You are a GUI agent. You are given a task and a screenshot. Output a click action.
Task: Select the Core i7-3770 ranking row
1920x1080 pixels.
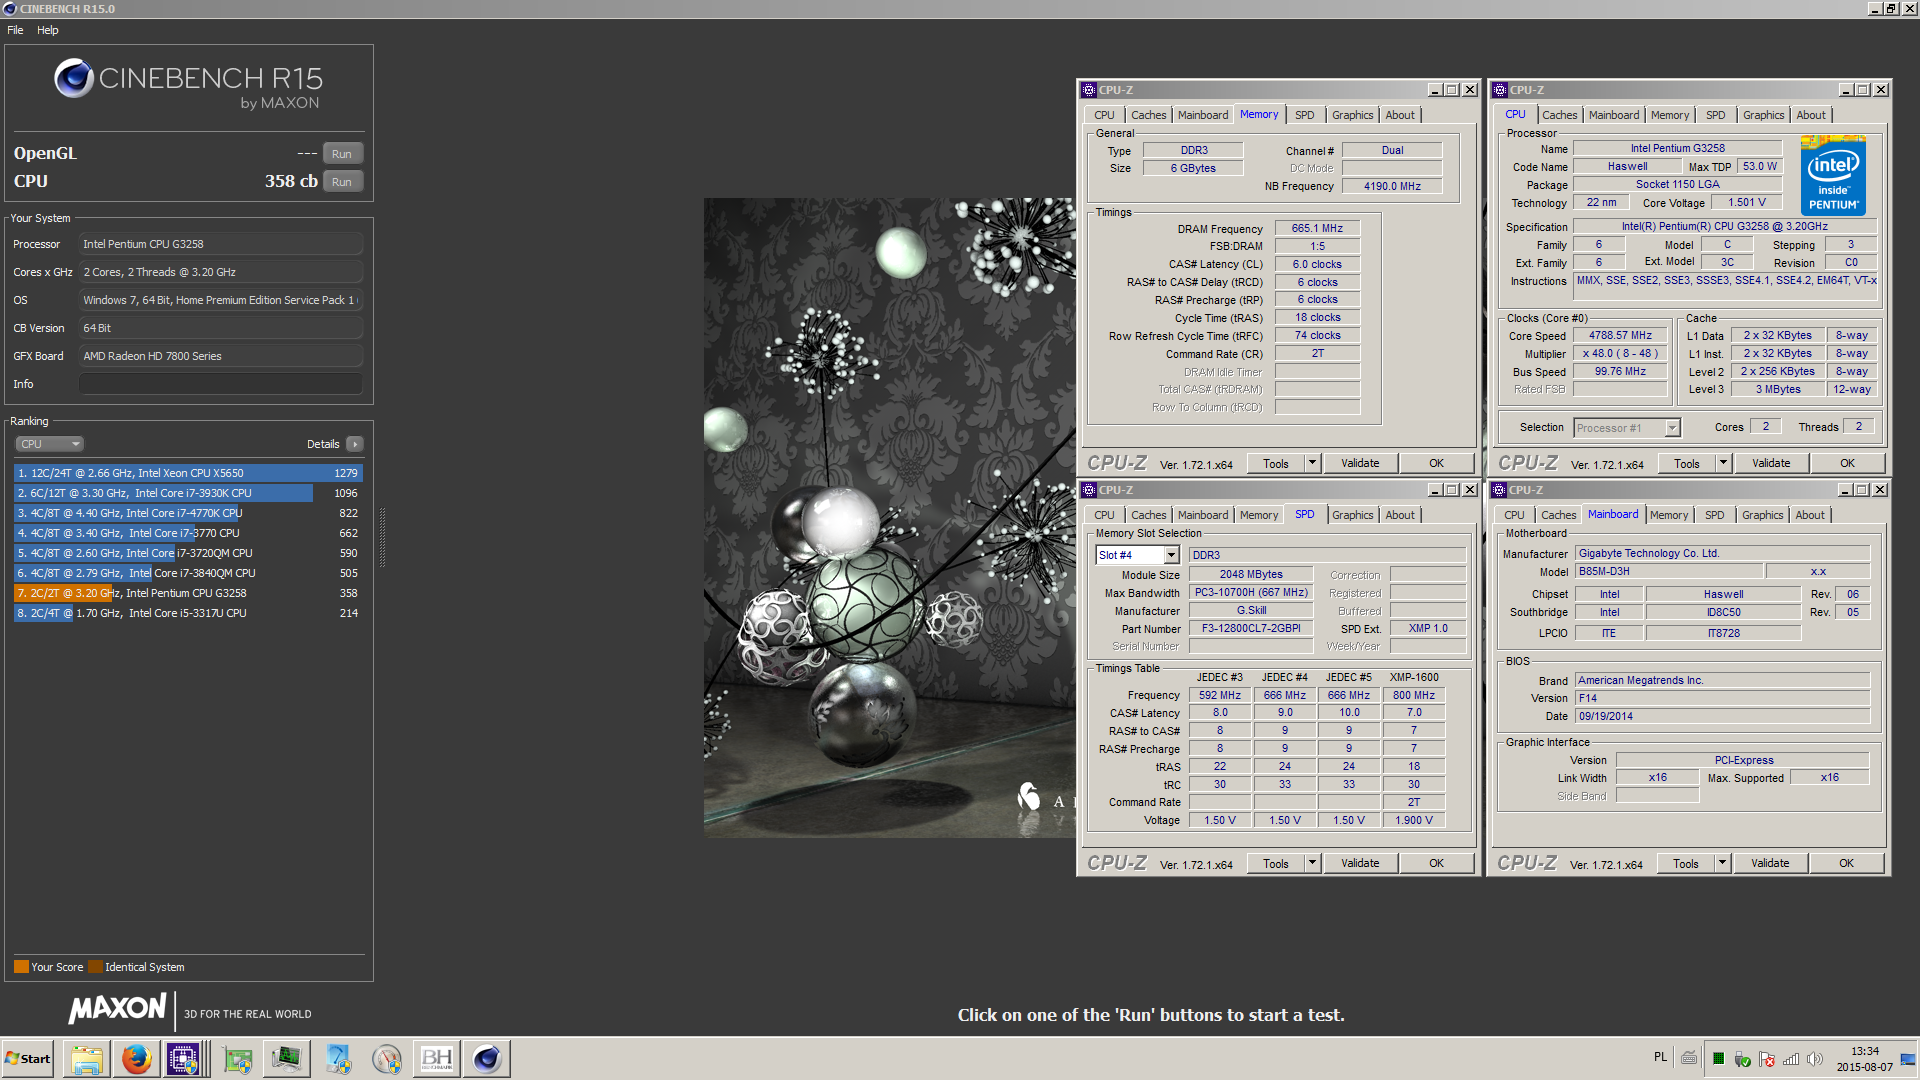click(188, 533)
